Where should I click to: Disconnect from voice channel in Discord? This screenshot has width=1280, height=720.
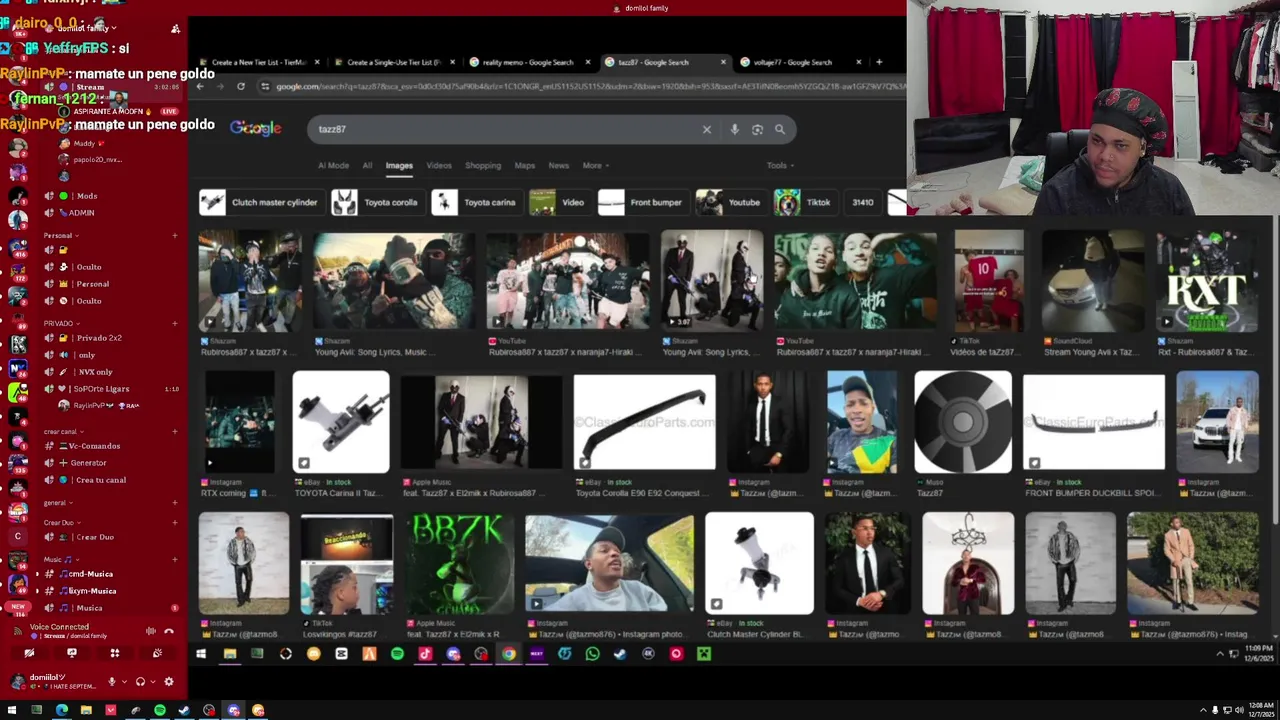pos(168,631)
